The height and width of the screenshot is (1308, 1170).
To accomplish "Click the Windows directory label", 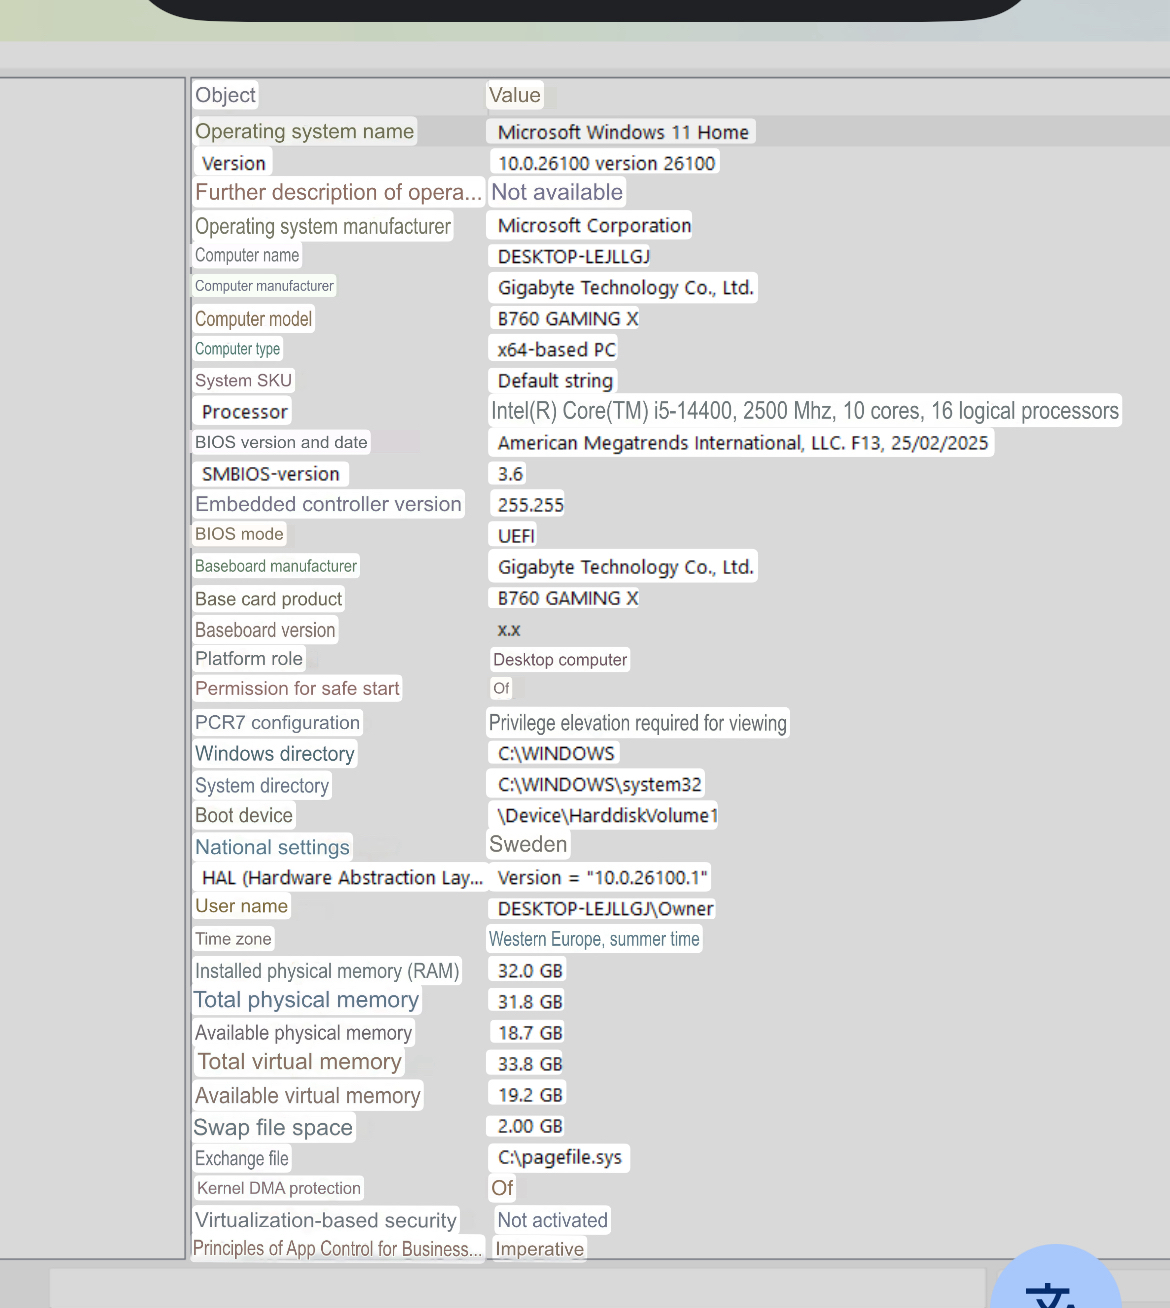I will (x=274, y=753).
